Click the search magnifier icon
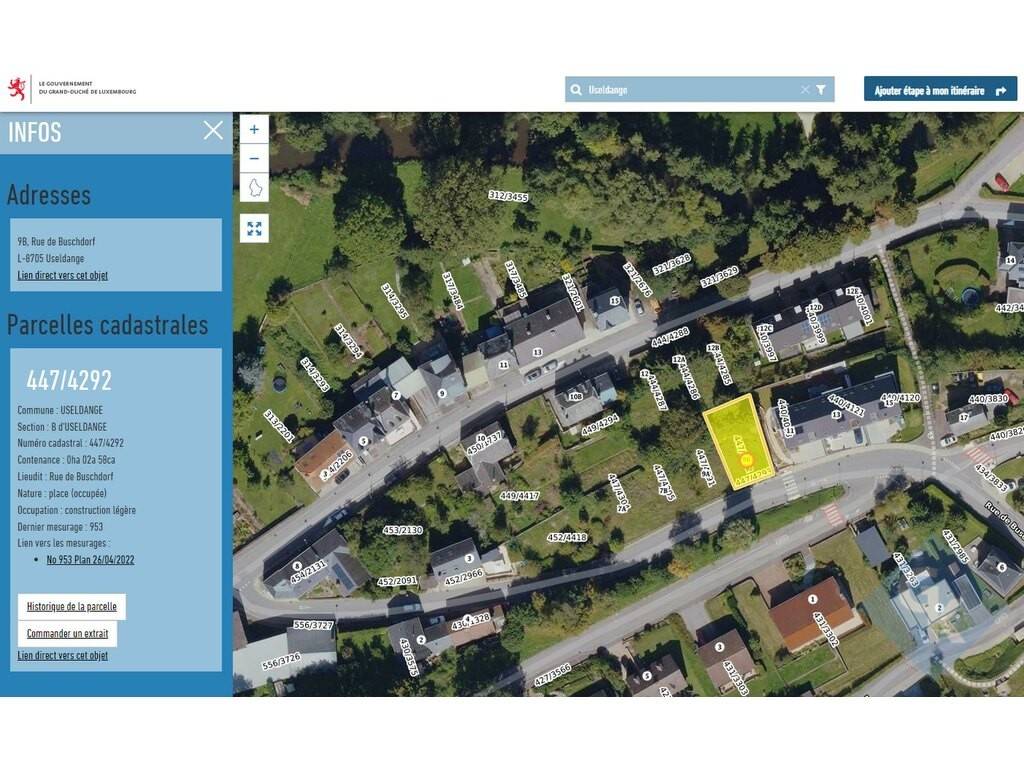 pos(576,90)
